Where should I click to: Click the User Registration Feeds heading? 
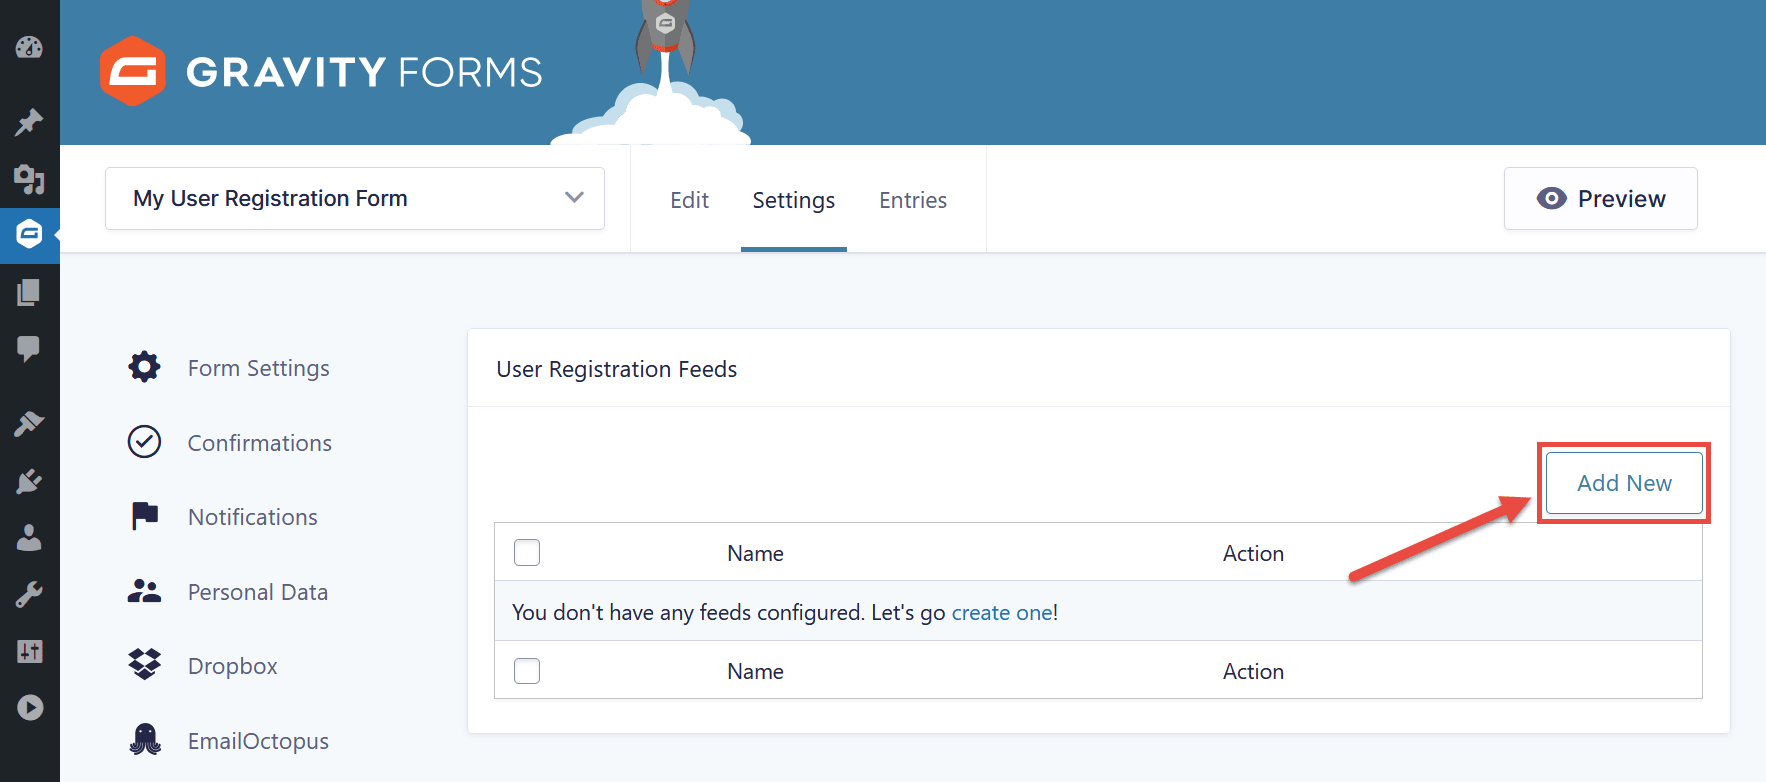click(617, 369)
